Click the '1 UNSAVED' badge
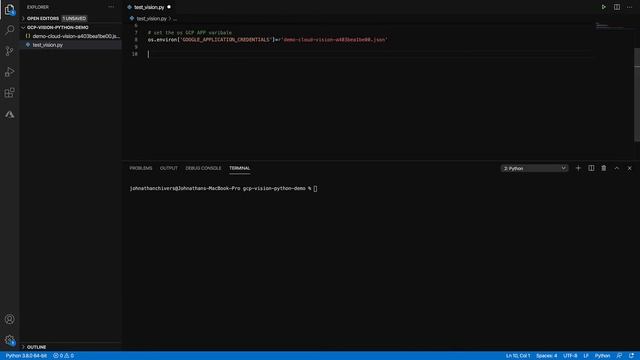Screen dimensions: 640x360 tap(74, 18)
